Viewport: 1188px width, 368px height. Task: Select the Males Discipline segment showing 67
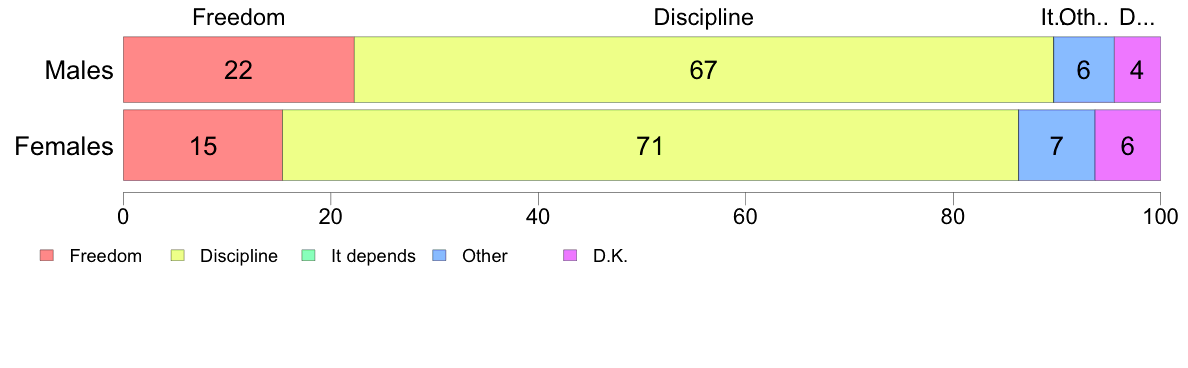tap(704, 70)
